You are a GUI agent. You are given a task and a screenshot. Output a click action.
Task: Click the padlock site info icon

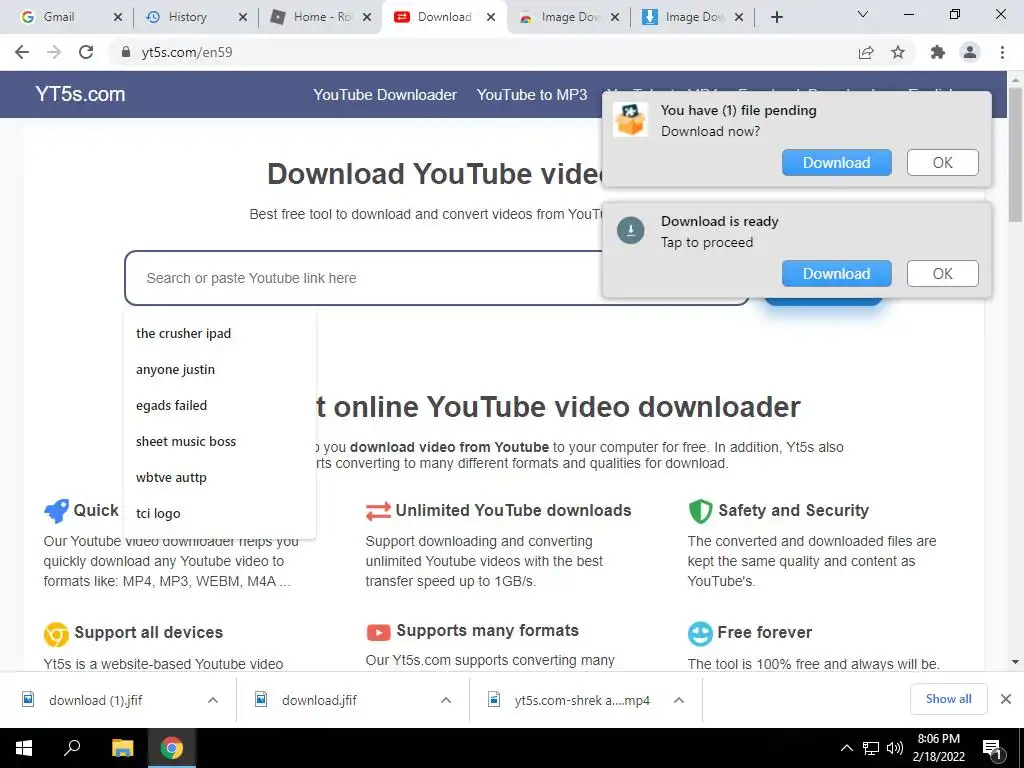coord(126,52)
